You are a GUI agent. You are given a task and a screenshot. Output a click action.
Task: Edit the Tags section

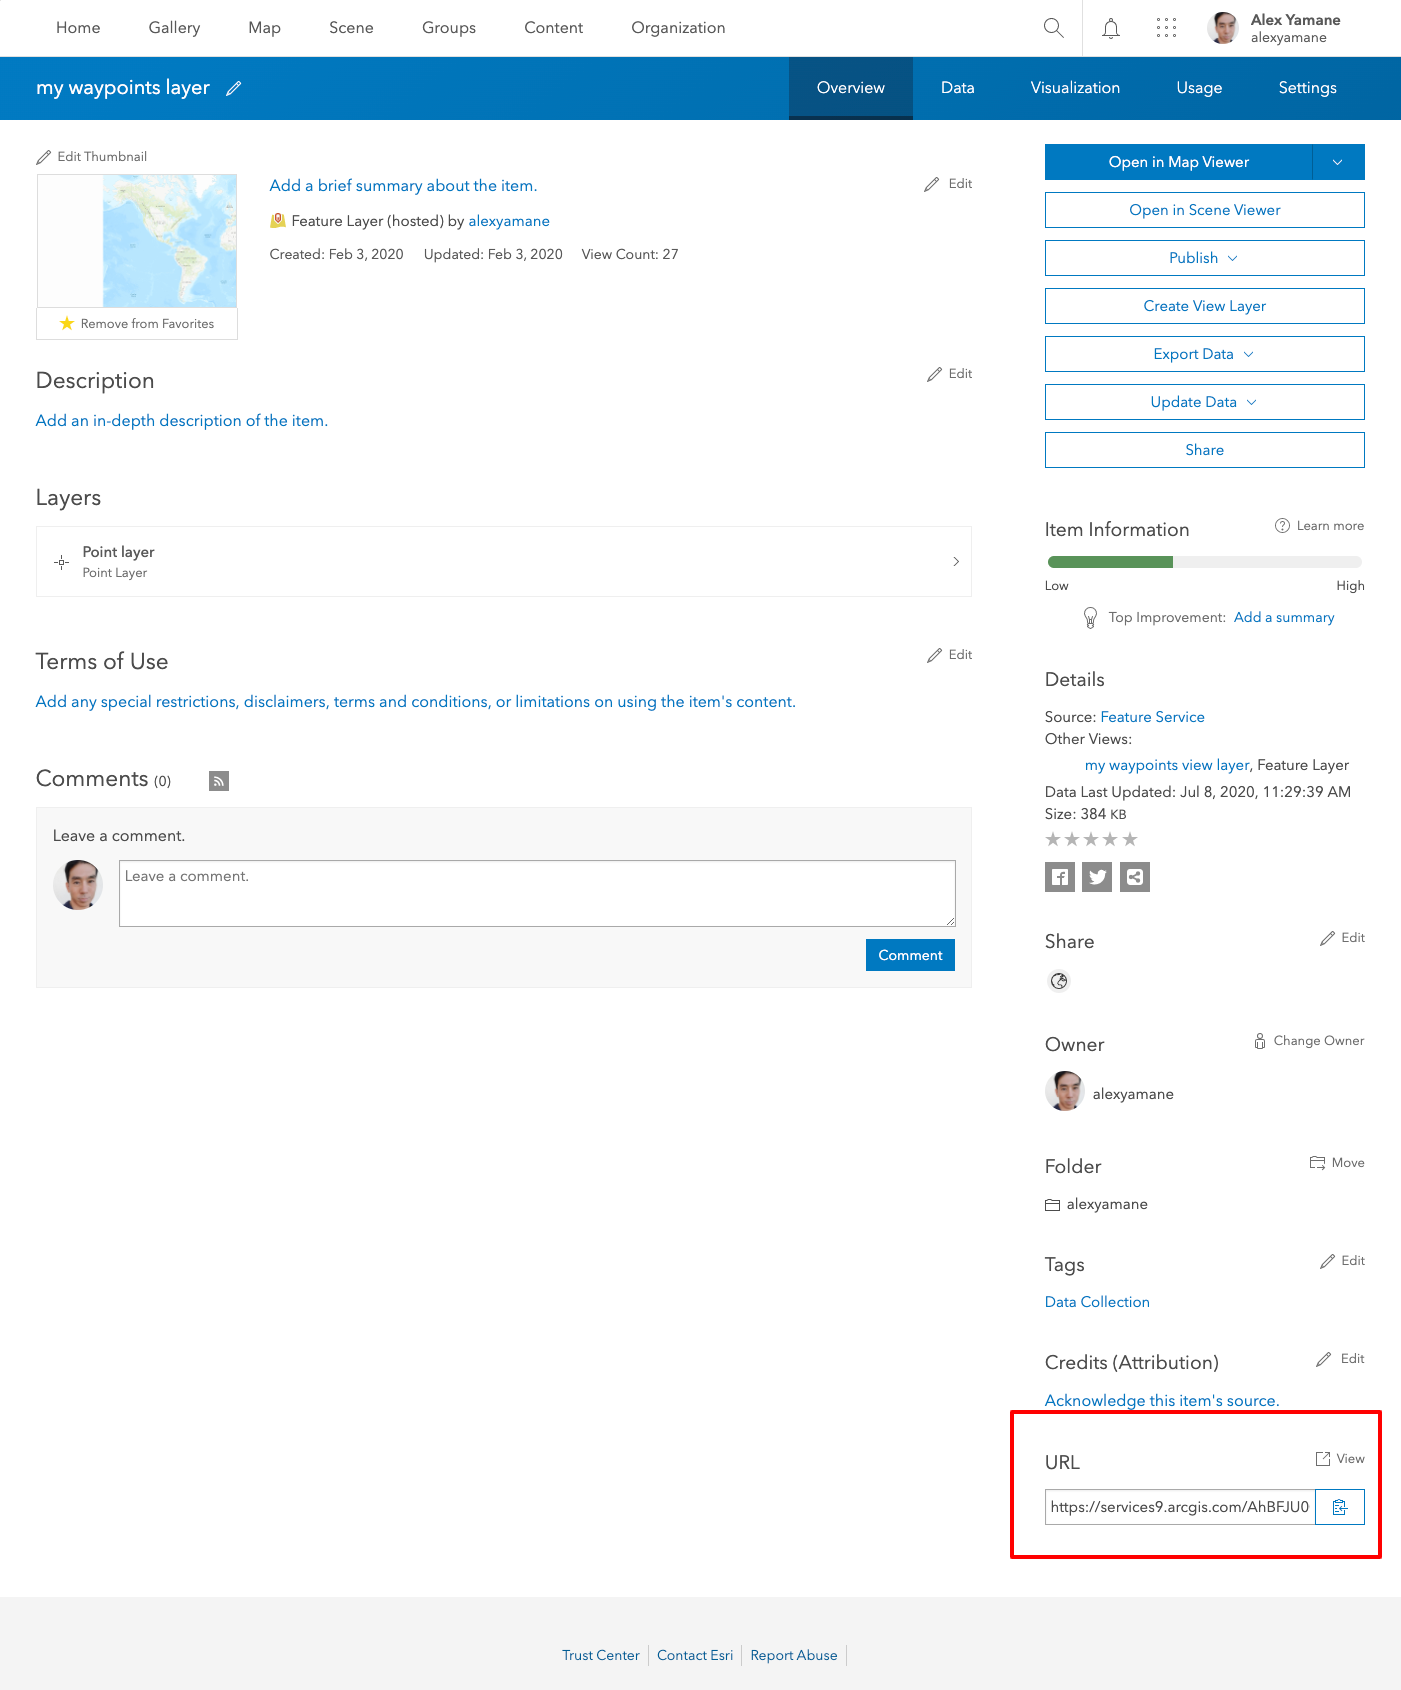(1342, 1261)
